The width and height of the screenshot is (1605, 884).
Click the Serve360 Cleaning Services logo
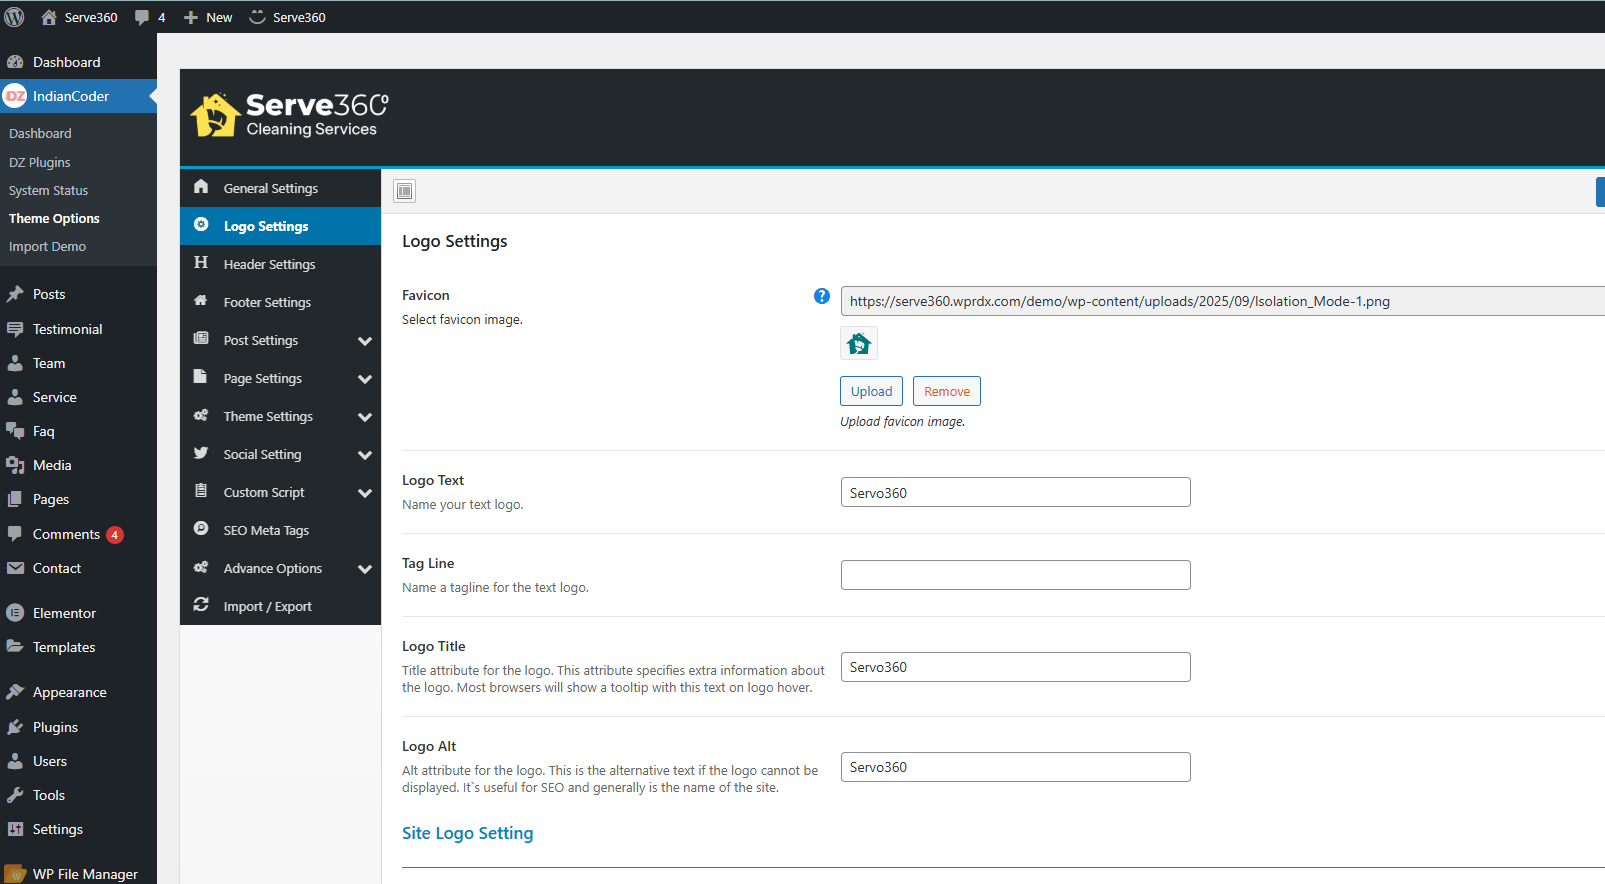290,116
